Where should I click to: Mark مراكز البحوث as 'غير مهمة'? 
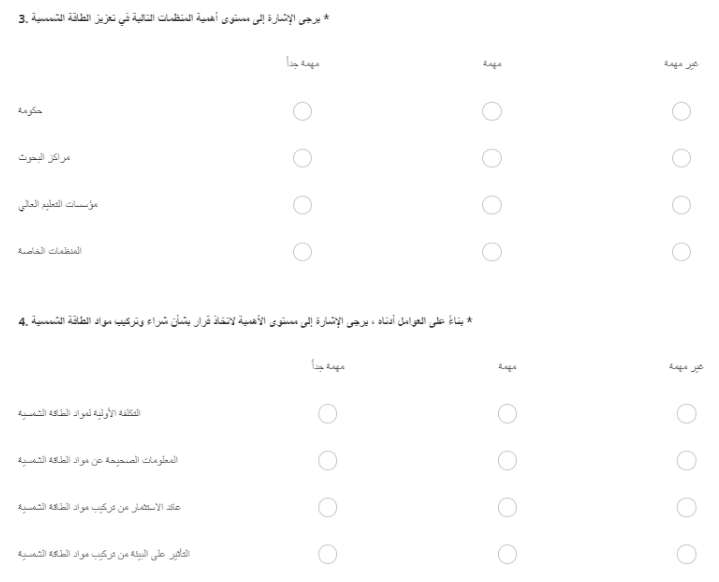[x=681, y=156]
